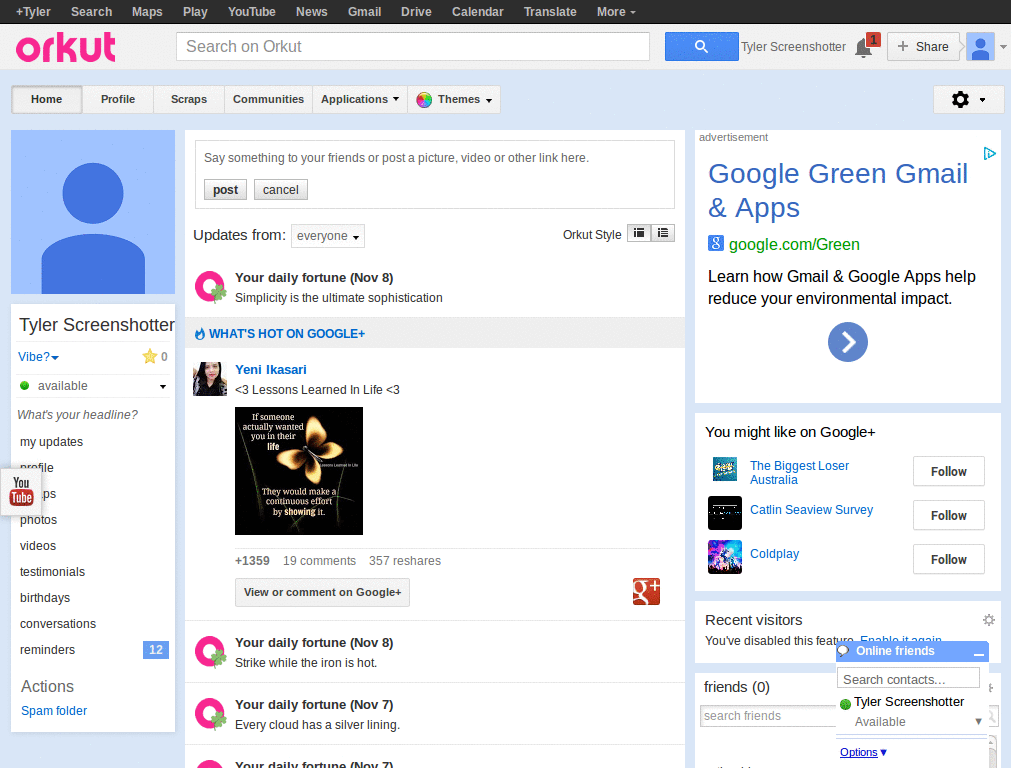Follow The Biggest Loser Australia
The height and width of the screenshot is (768, 1024).
(948, 472)
